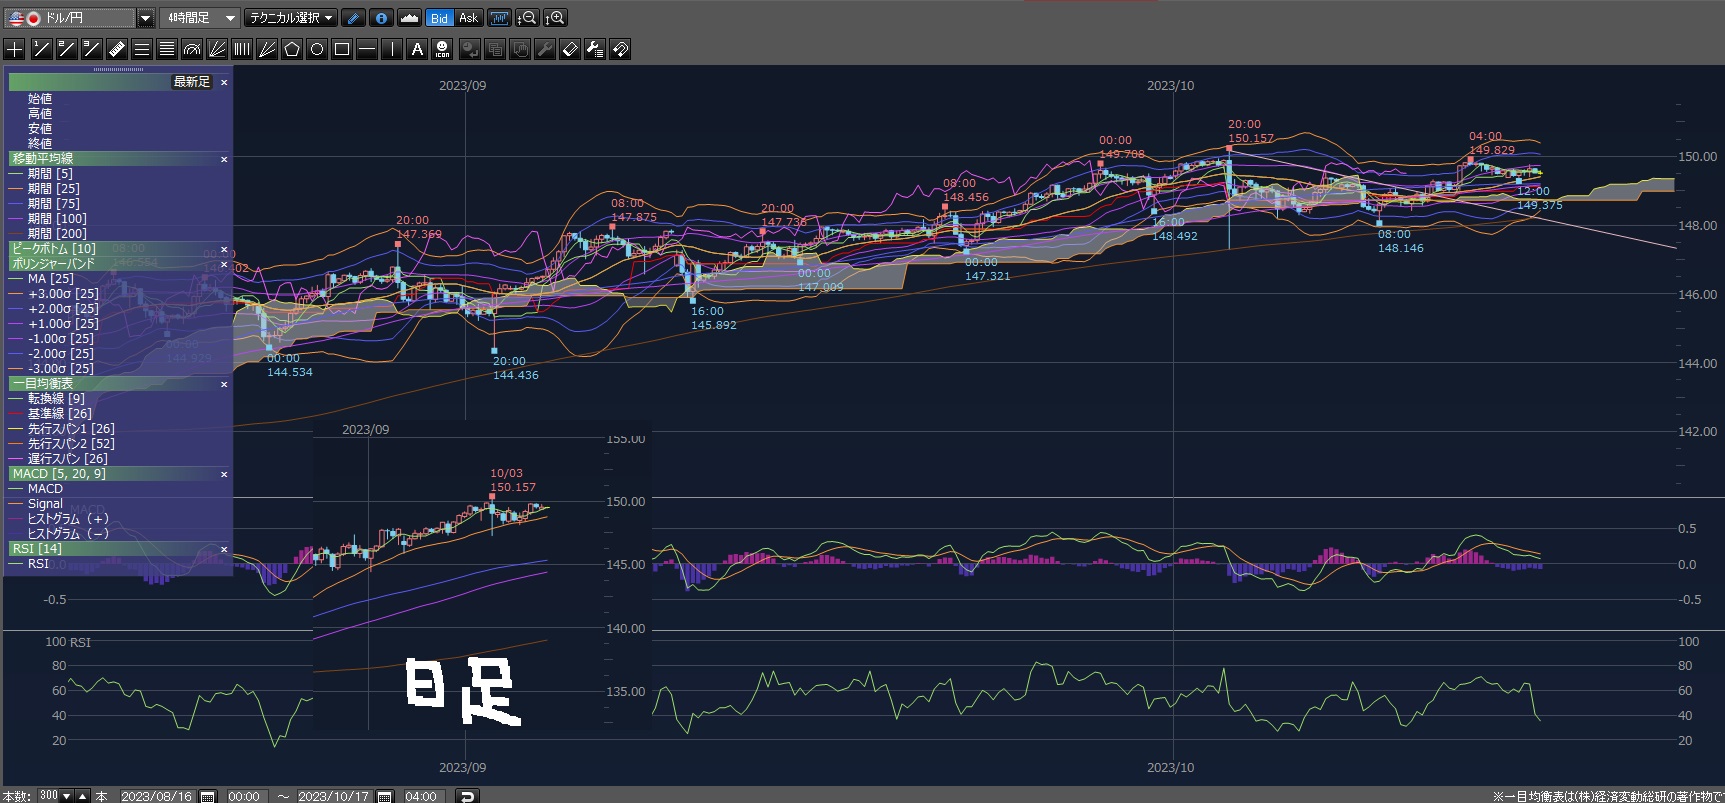Click the end date 2023/10/17 field
Viewport: 1725px width, 803px height.
334,796
